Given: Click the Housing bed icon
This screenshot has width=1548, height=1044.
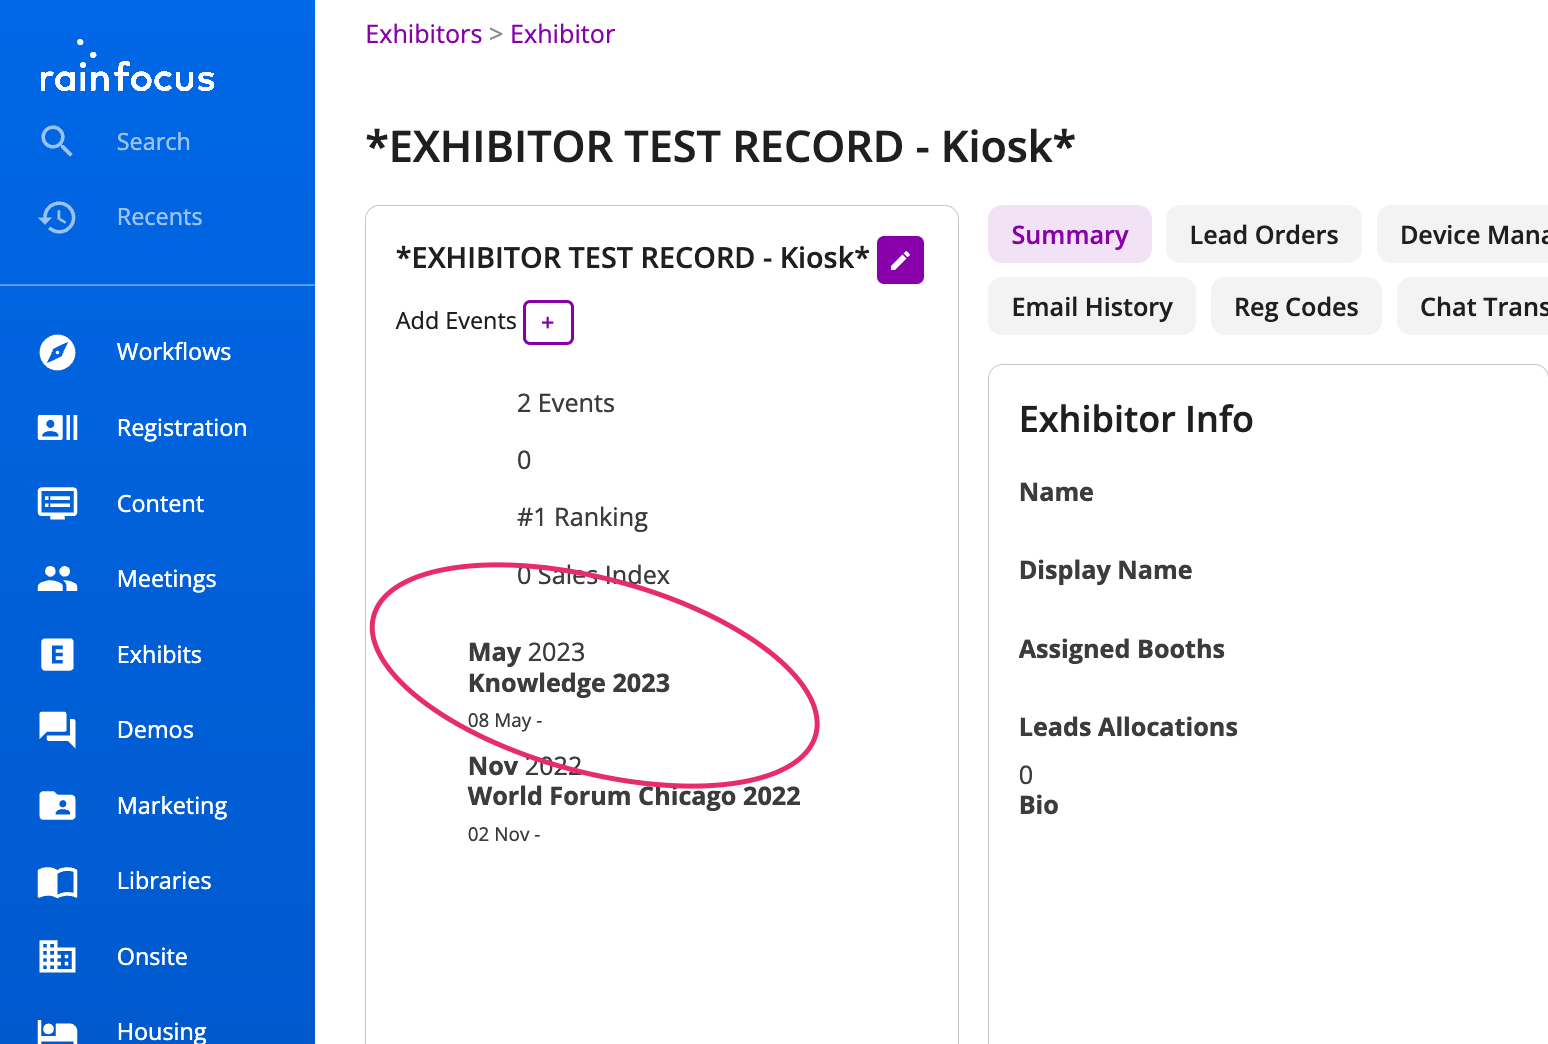Looking at the screenshot, I should tap(57, 1031).
